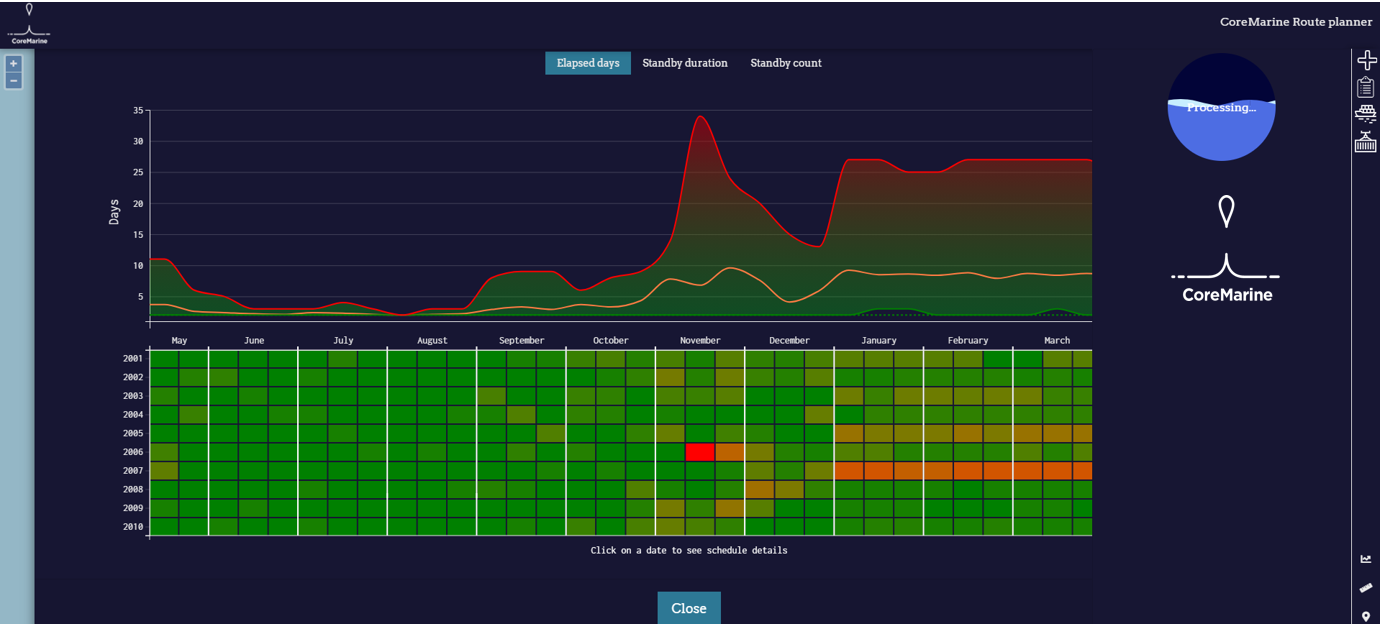Viewport: 1380px width, 626px height.
Task: Select the bright red heatmap cell in 2006 November
Action: [700, 452]
